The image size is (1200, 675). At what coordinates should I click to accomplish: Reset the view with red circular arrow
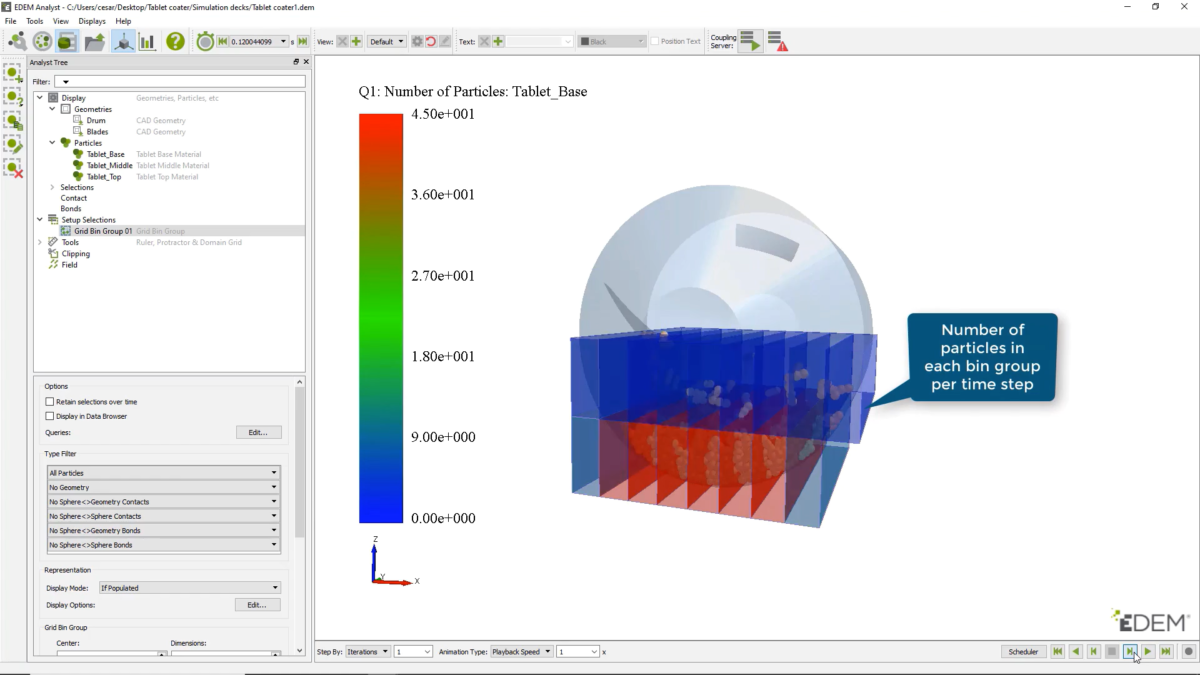pos(431,42)
